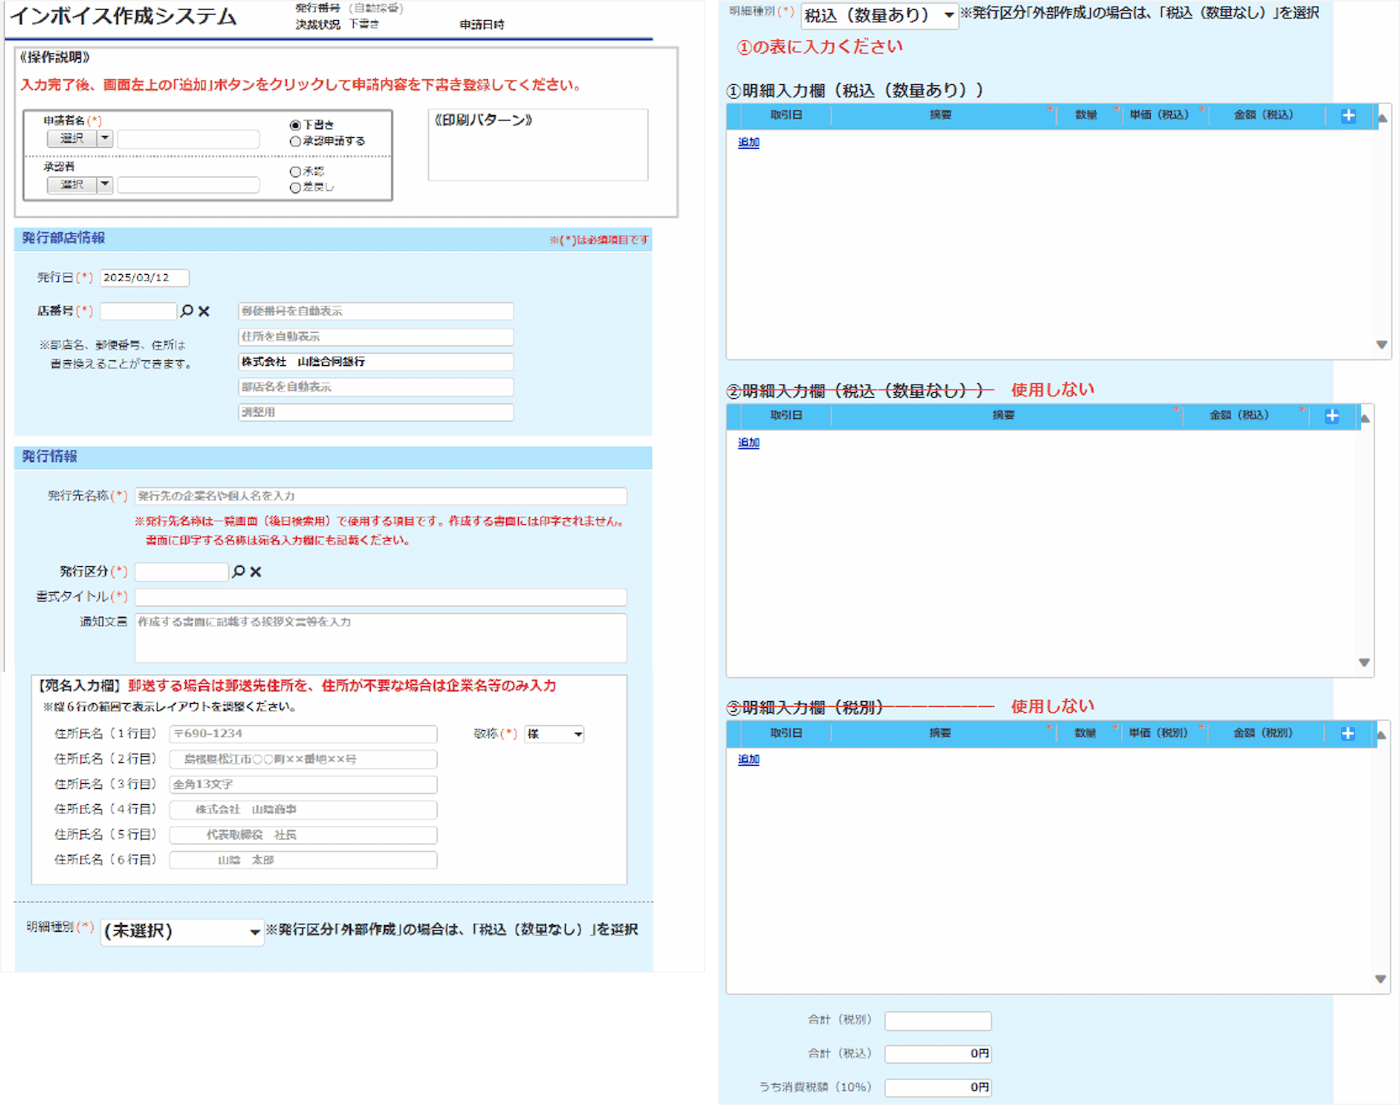Open the 明細種別 (未選択) dropdown
1400x1105 pixels.
coord(182,932)
